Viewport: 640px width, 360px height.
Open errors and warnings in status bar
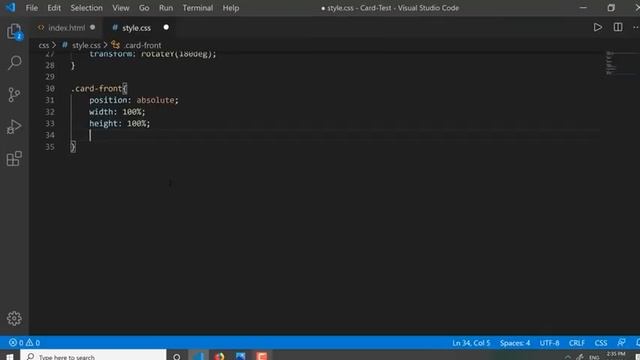pos(24,343)
